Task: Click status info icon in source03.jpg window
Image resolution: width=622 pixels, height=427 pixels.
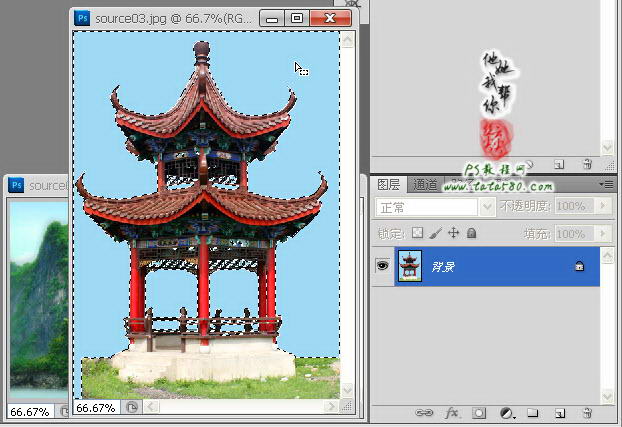Action: click(132, 407)
